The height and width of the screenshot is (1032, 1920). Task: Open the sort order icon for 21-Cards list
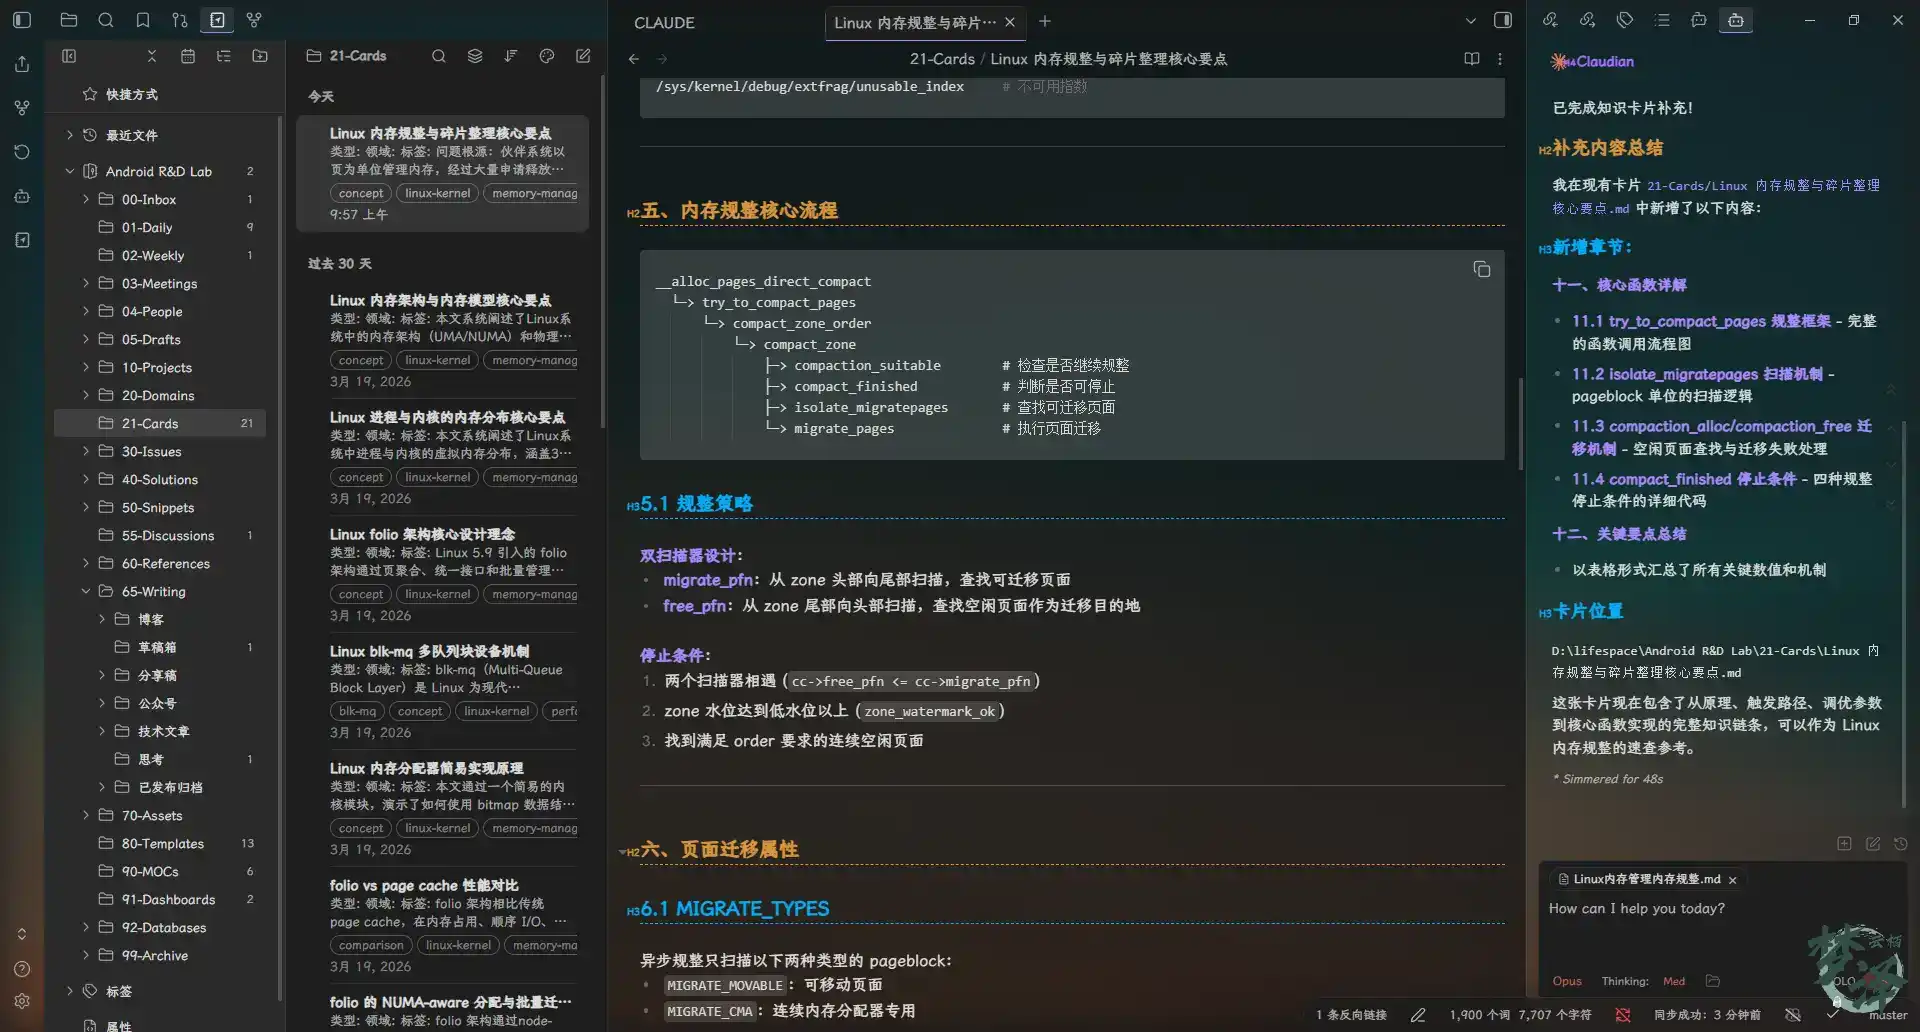tap(511, 56)
